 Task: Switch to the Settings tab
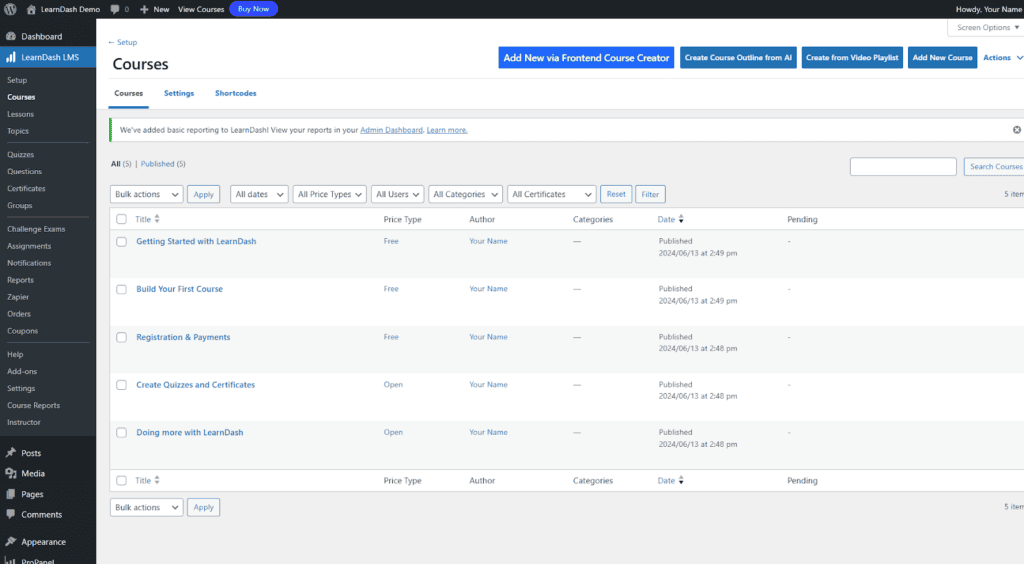click(179, 93)
